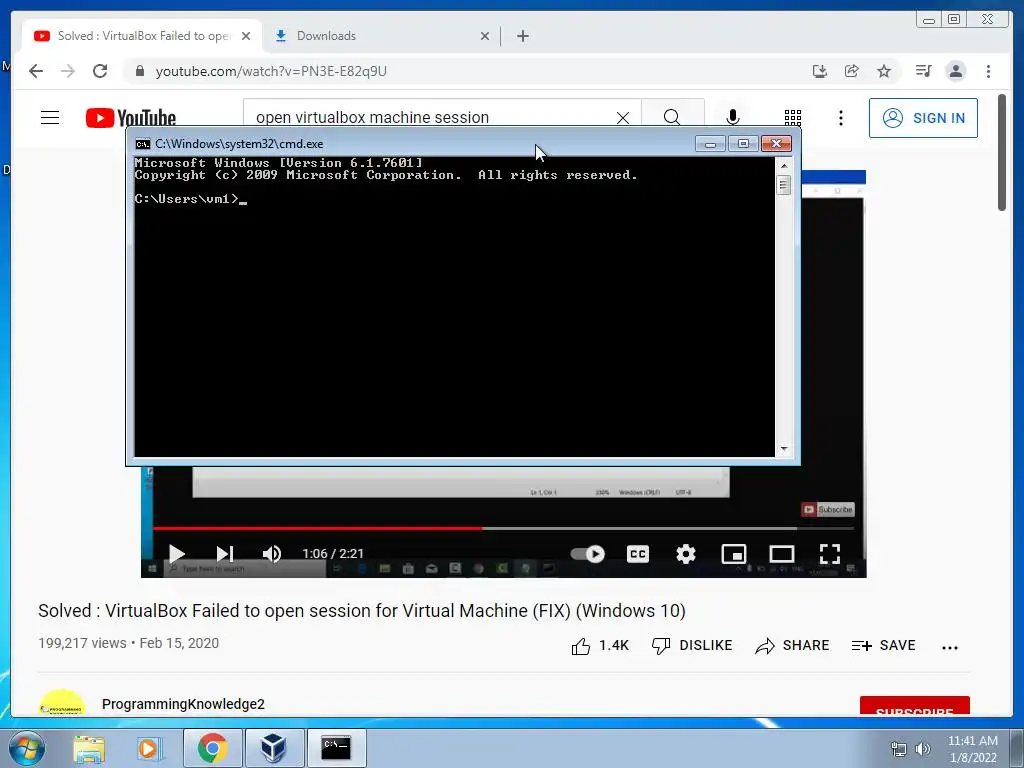Mute the video volume
1024x768 pixels.
pos(272,554)
